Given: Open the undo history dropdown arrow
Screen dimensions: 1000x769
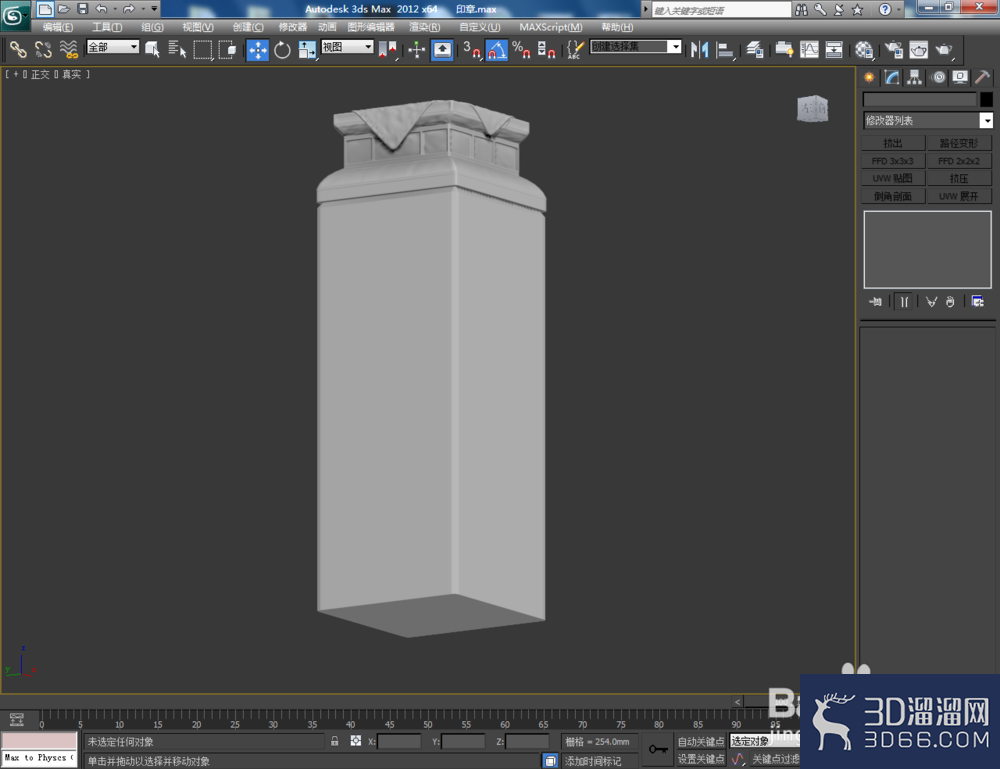Looking at the screenshot, I should pos(115,8).
